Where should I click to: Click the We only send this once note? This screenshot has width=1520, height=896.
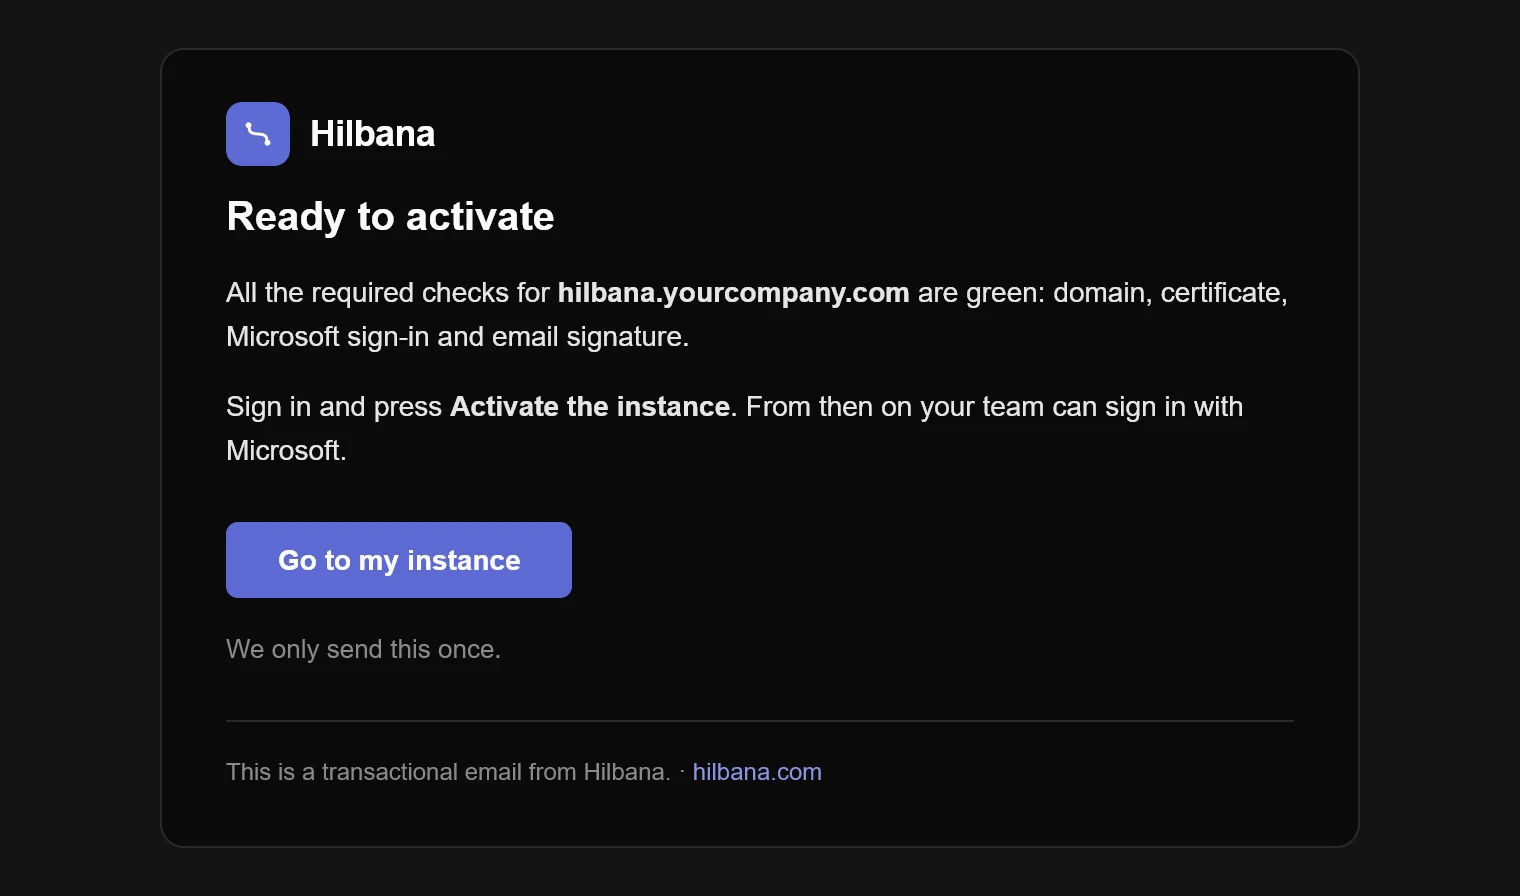click(363, 649)
